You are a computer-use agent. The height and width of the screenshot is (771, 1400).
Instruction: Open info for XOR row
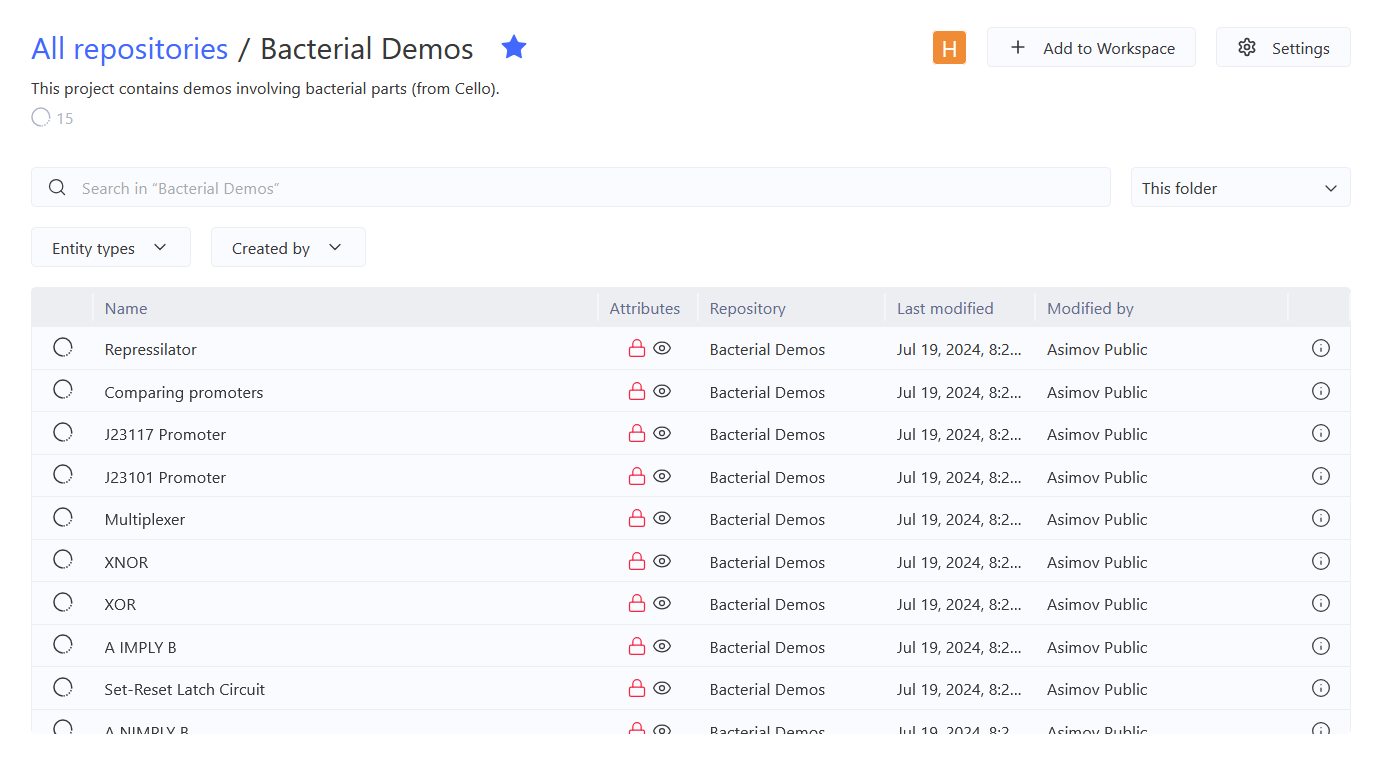point(1320,604)
